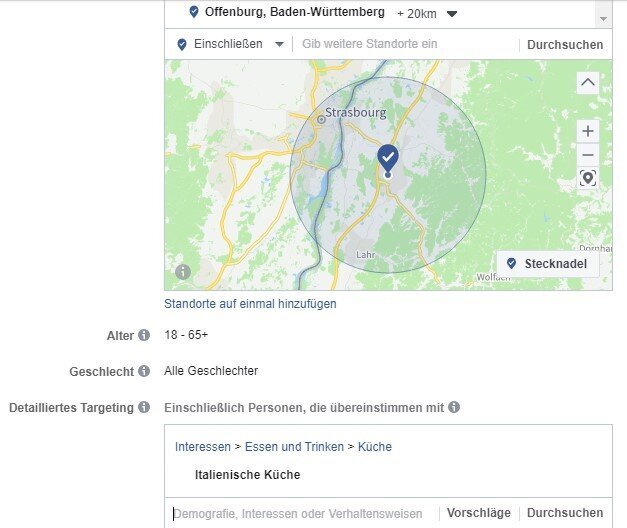
Task: Click the info icon next to Geschlecht
Action: point(144,371)
